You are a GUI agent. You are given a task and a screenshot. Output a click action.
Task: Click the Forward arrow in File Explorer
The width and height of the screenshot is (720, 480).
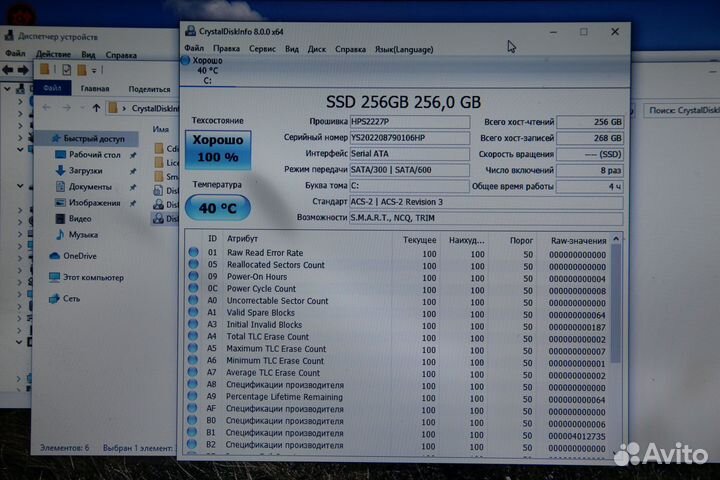pyautogui.click(x=67, y=107)
